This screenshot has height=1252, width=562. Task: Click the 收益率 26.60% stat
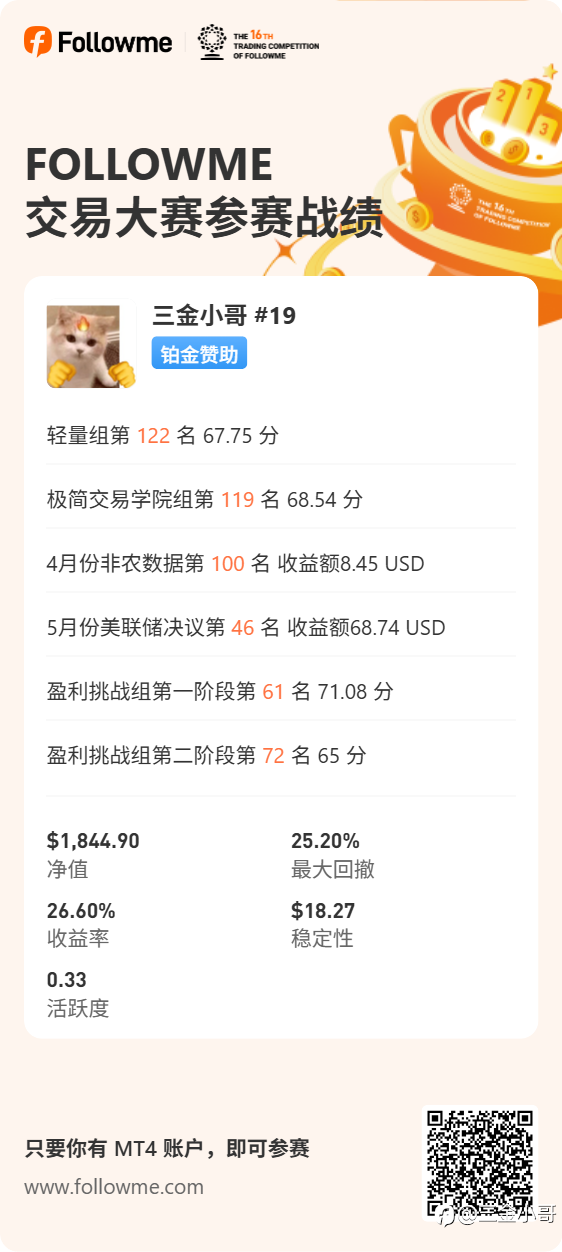[81, 924]
